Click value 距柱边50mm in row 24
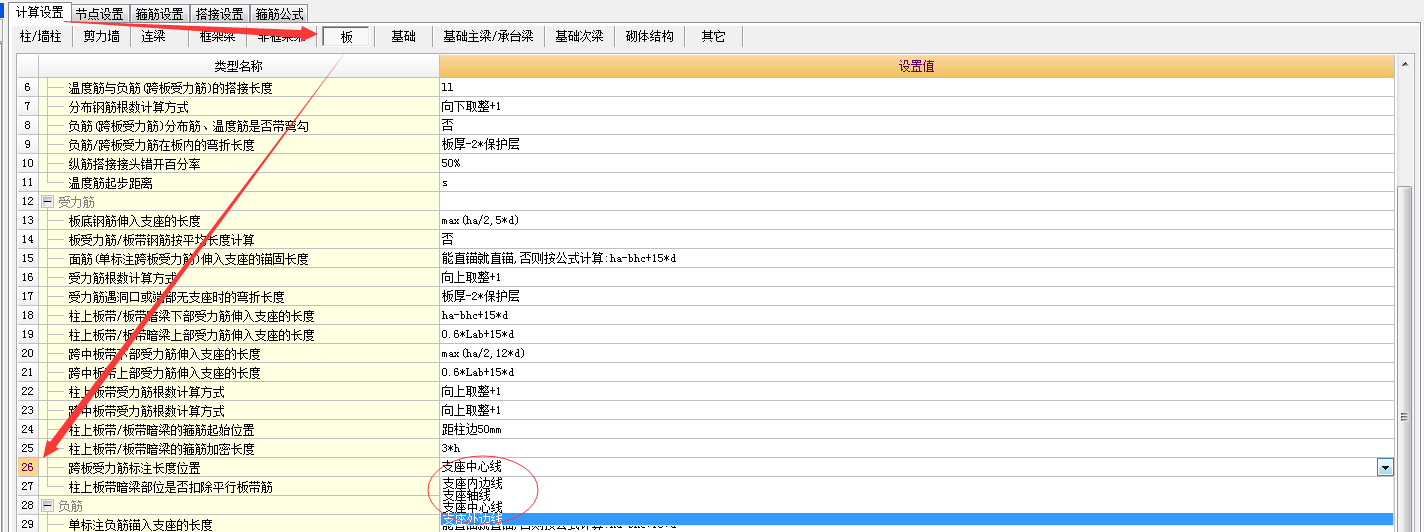 (x=471, y=429)
